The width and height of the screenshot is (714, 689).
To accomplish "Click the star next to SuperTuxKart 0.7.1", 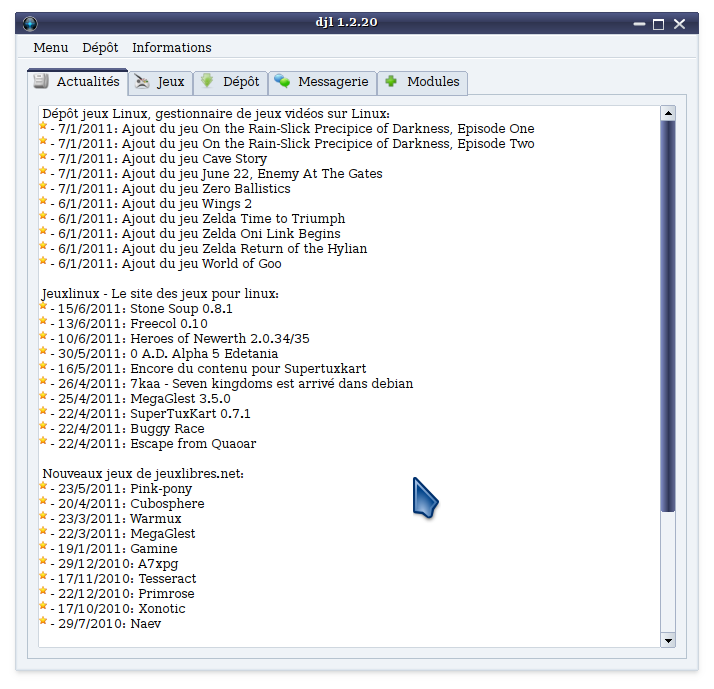I will click(x=43, y=411).
